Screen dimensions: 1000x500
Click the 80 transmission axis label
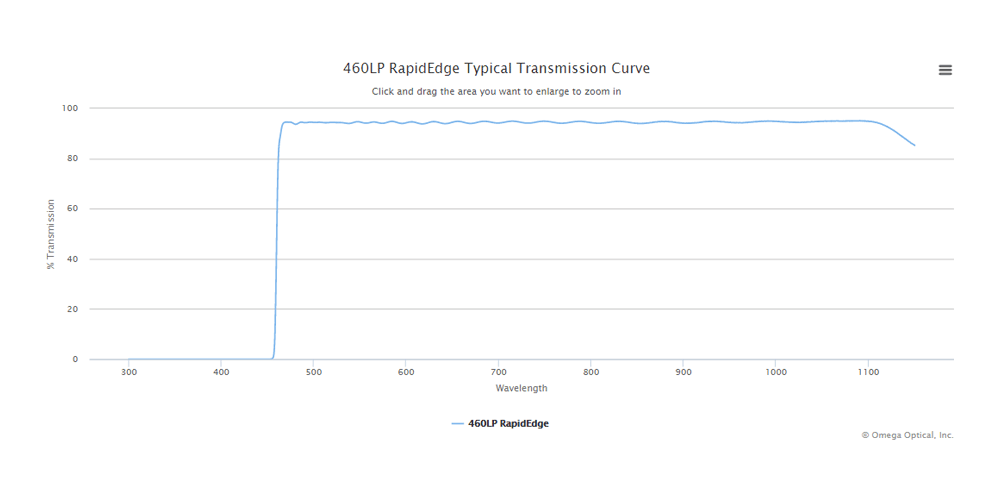click(x=73, y=159)
